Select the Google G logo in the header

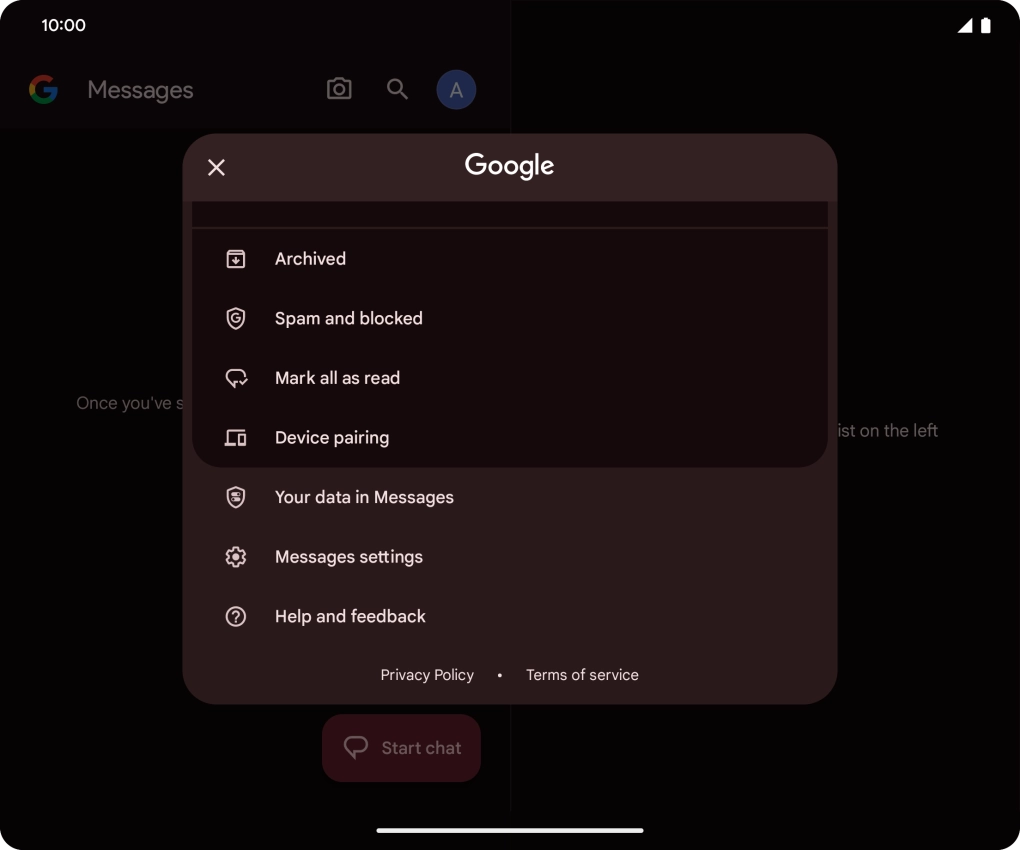[x=43, y=89]
